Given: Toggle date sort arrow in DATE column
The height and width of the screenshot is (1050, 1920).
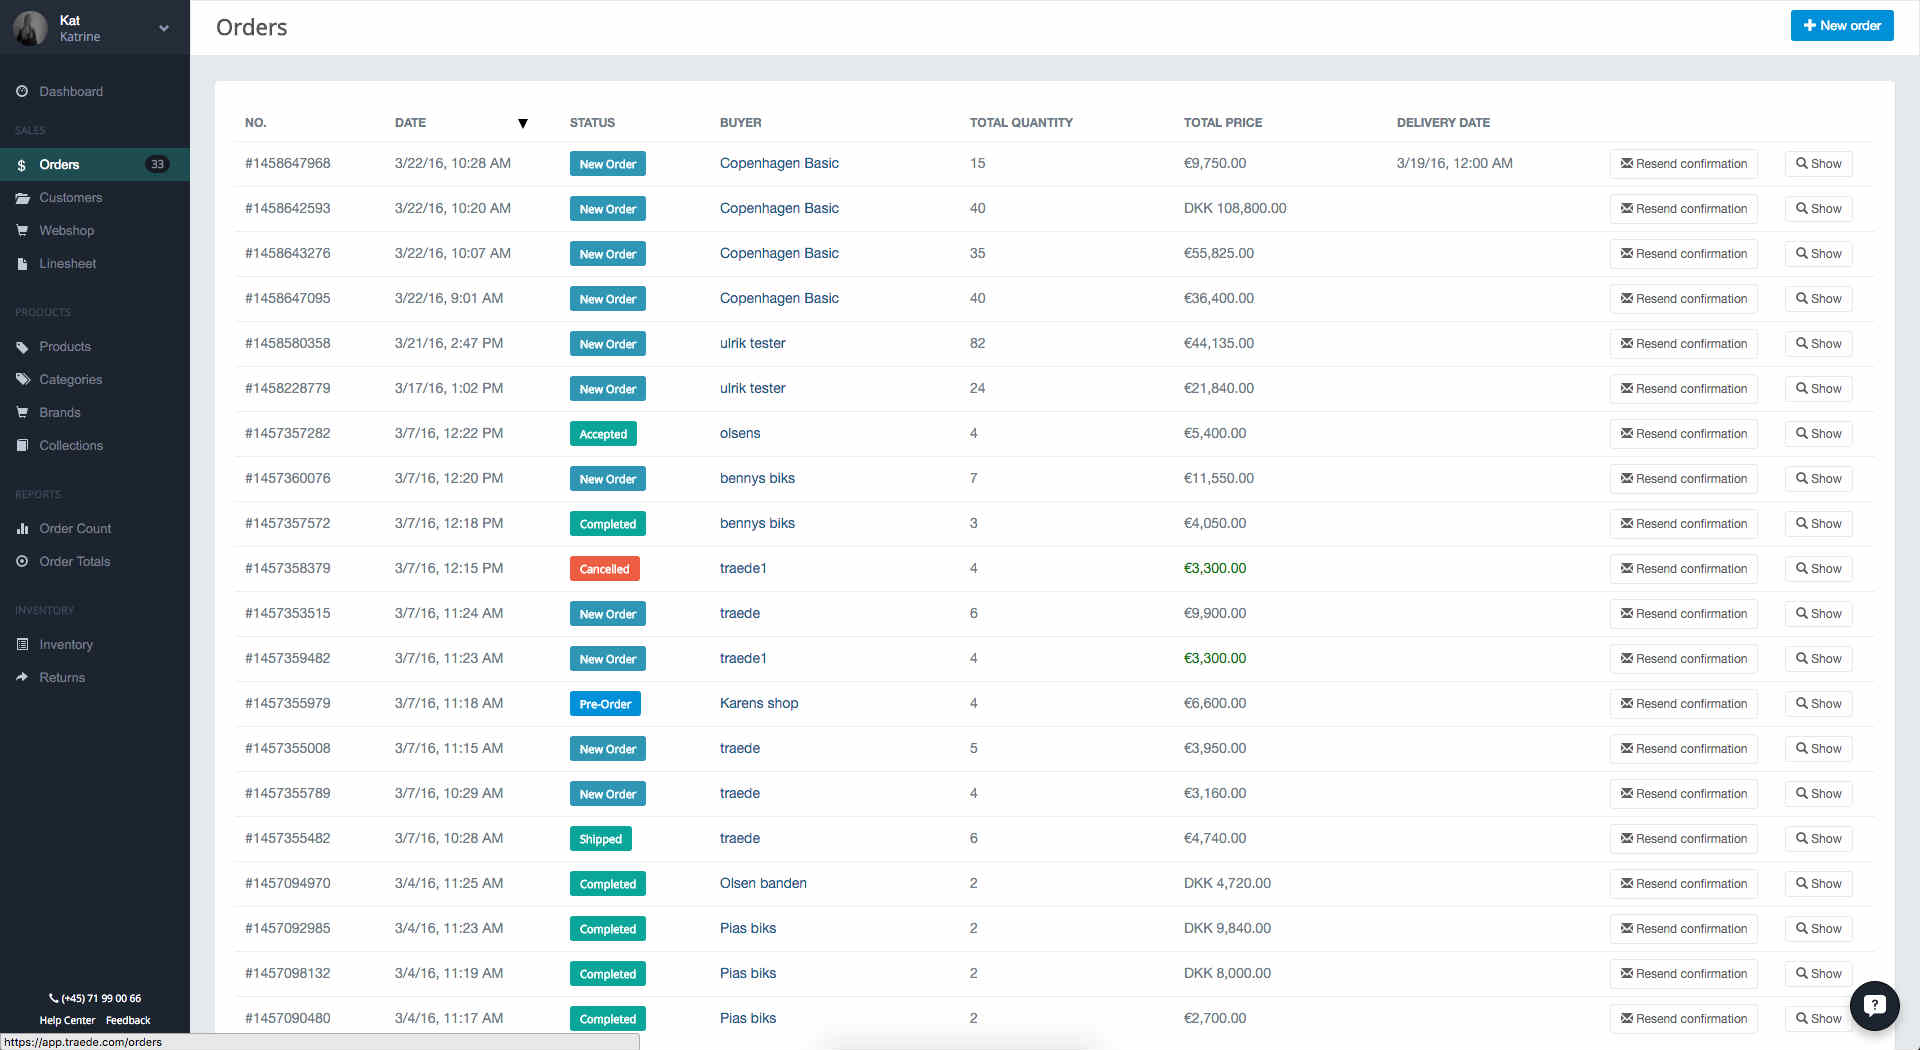Looking at the screenshot, I should [x=522, y=123].
